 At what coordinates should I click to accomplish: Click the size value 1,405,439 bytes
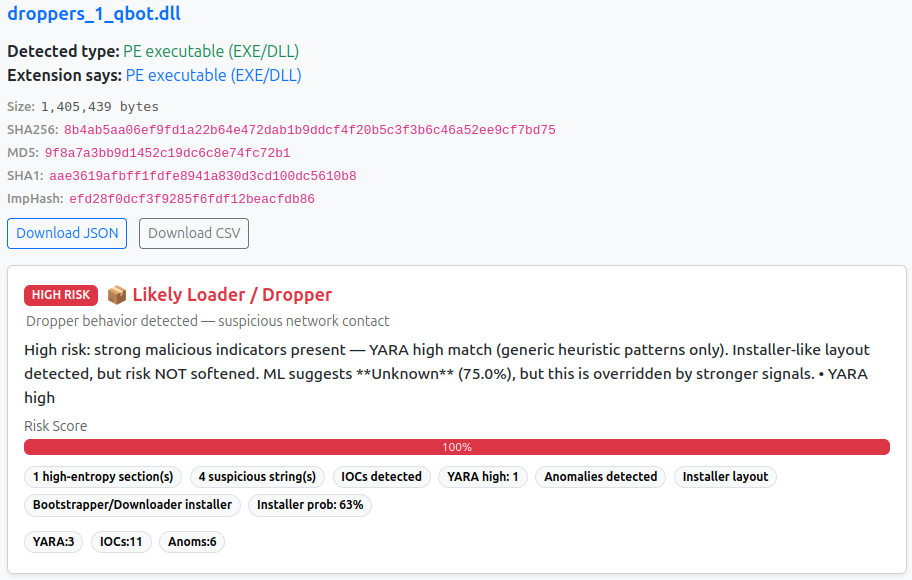[x=99, y=106]
